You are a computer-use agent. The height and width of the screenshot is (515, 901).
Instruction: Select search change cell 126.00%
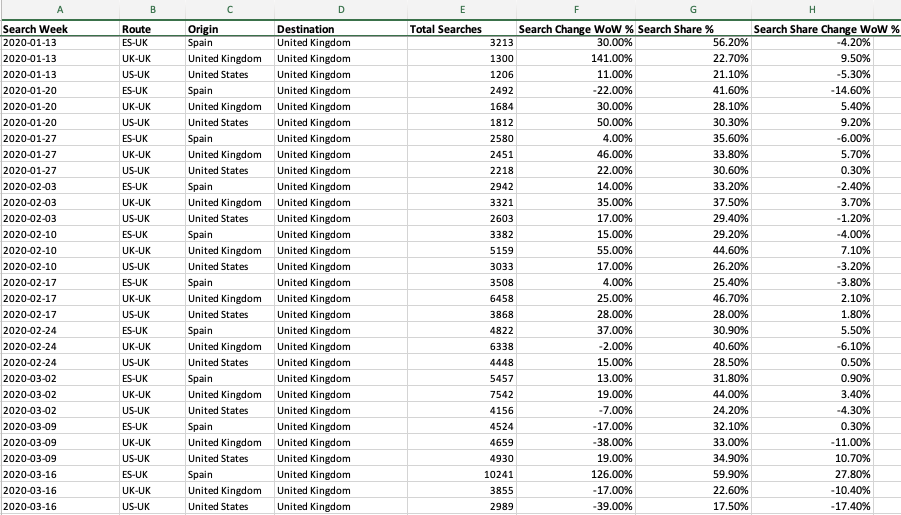click(x=576, y=474)
